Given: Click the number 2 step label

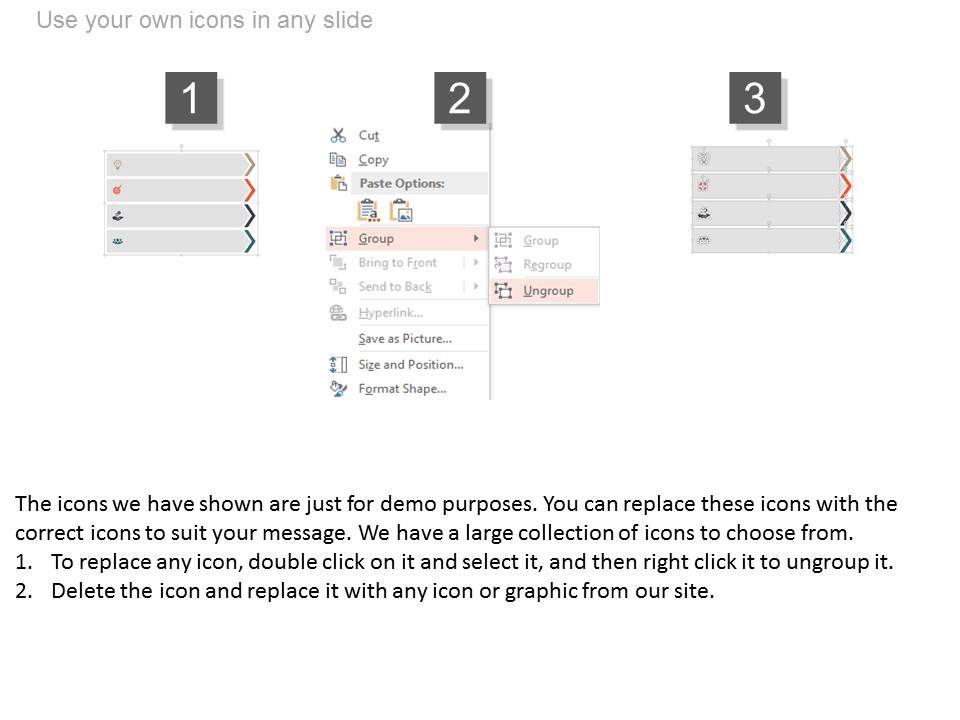Looking at the screenshot, I should [x=460, y=99].
